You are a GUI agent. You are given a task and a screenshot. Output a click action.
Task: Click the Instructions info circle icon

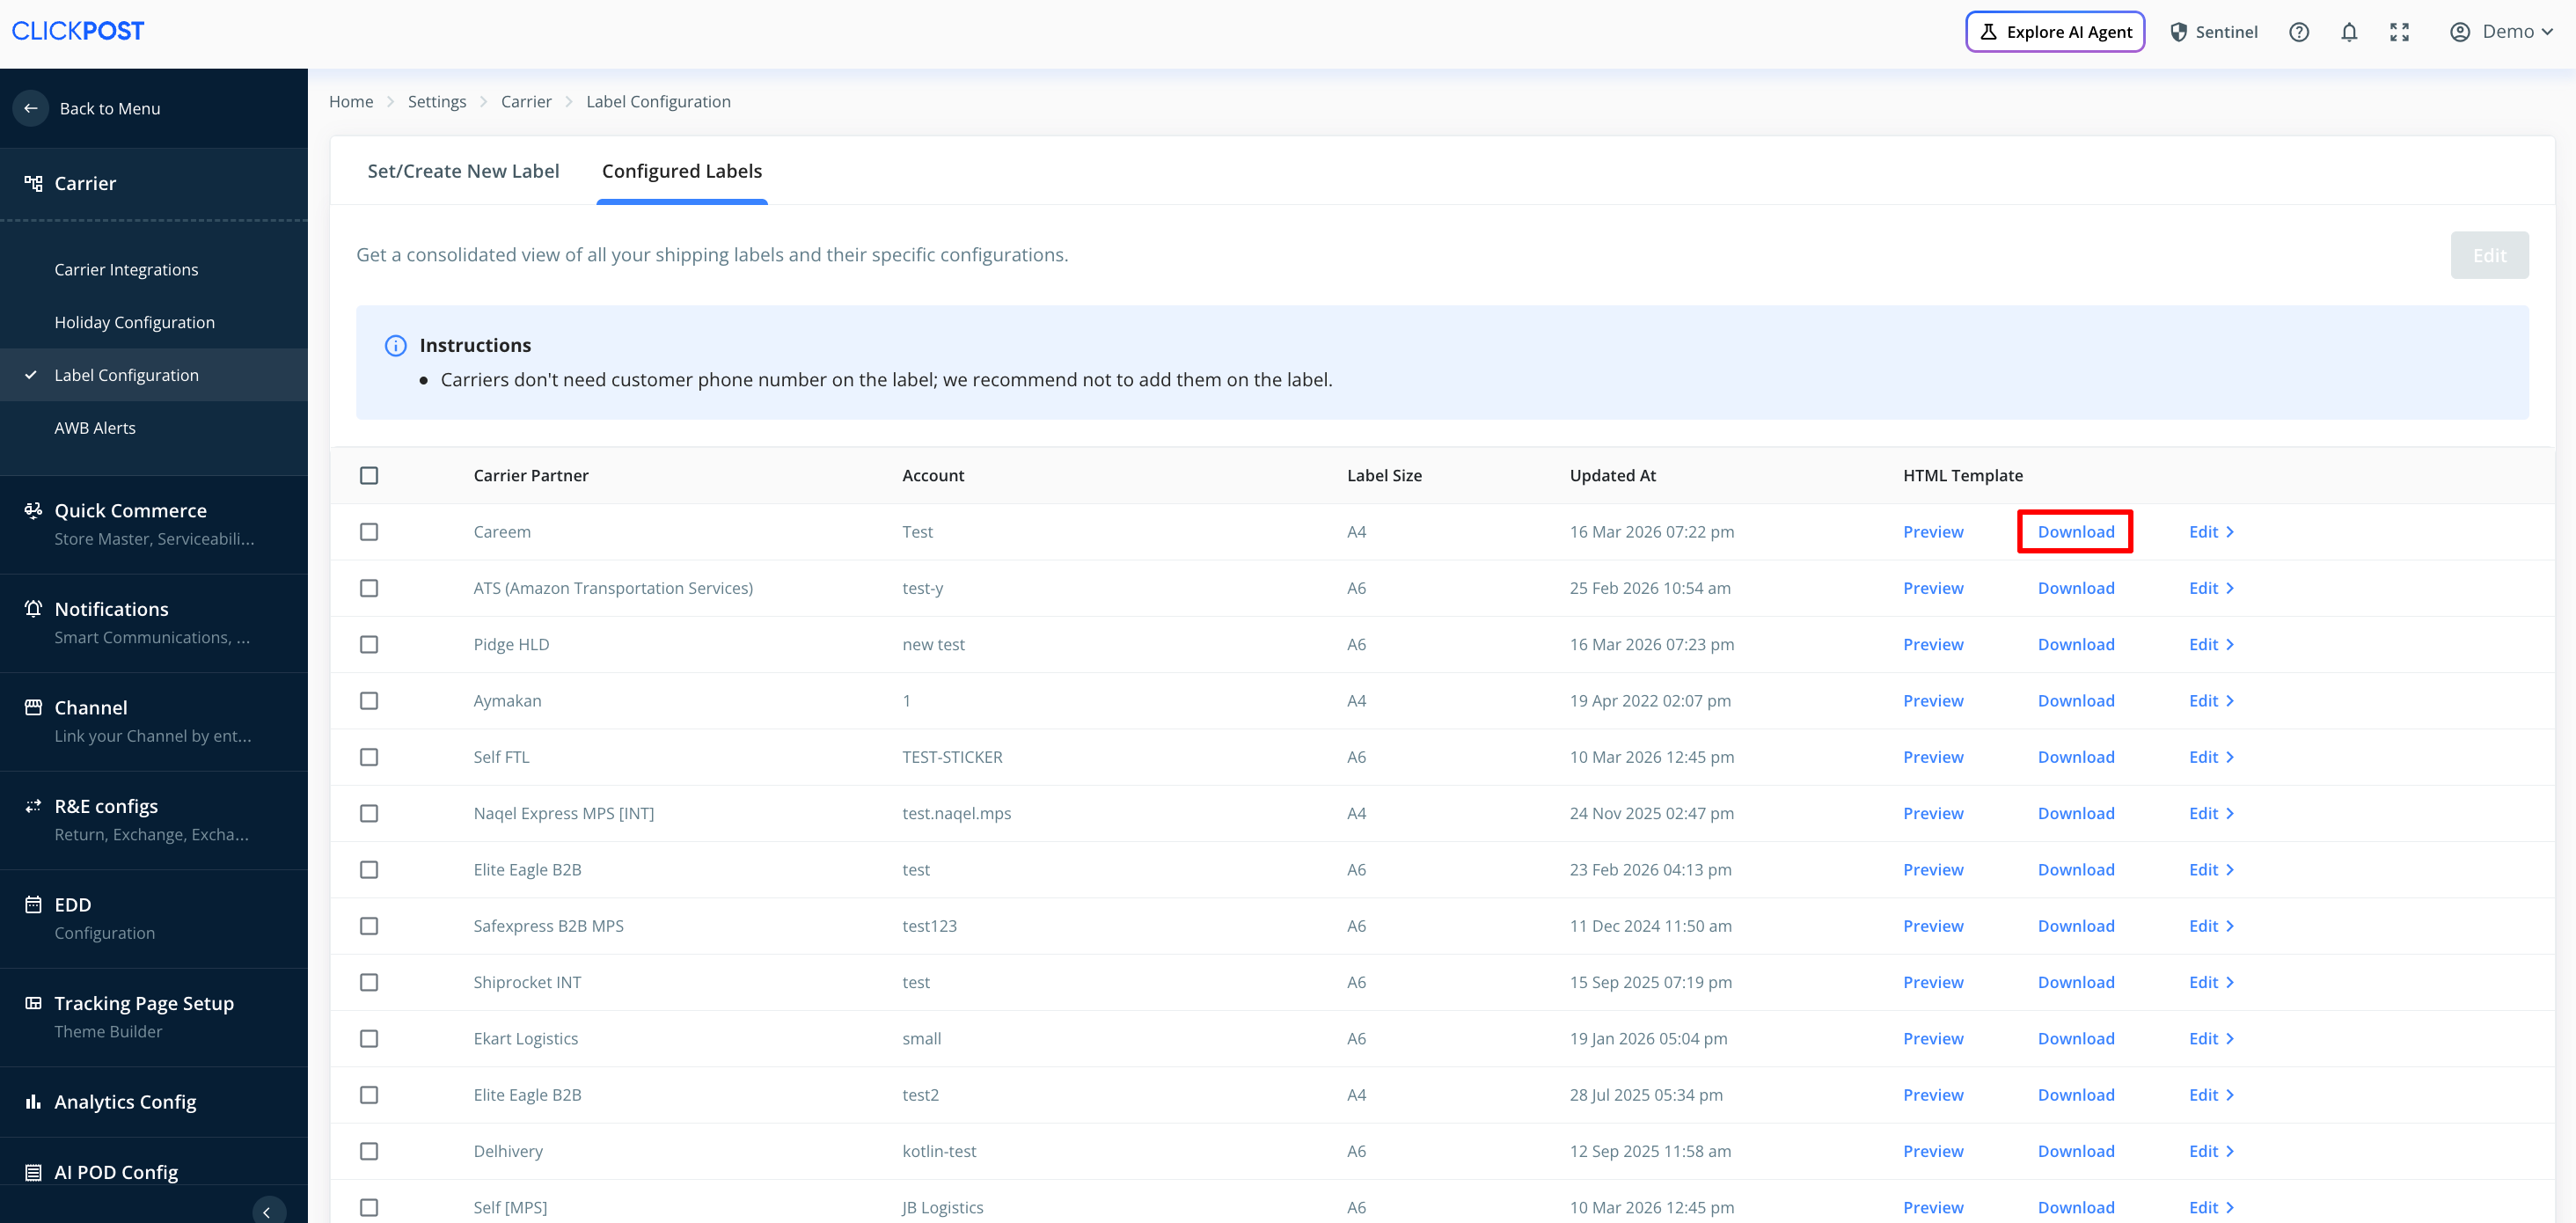396,346
